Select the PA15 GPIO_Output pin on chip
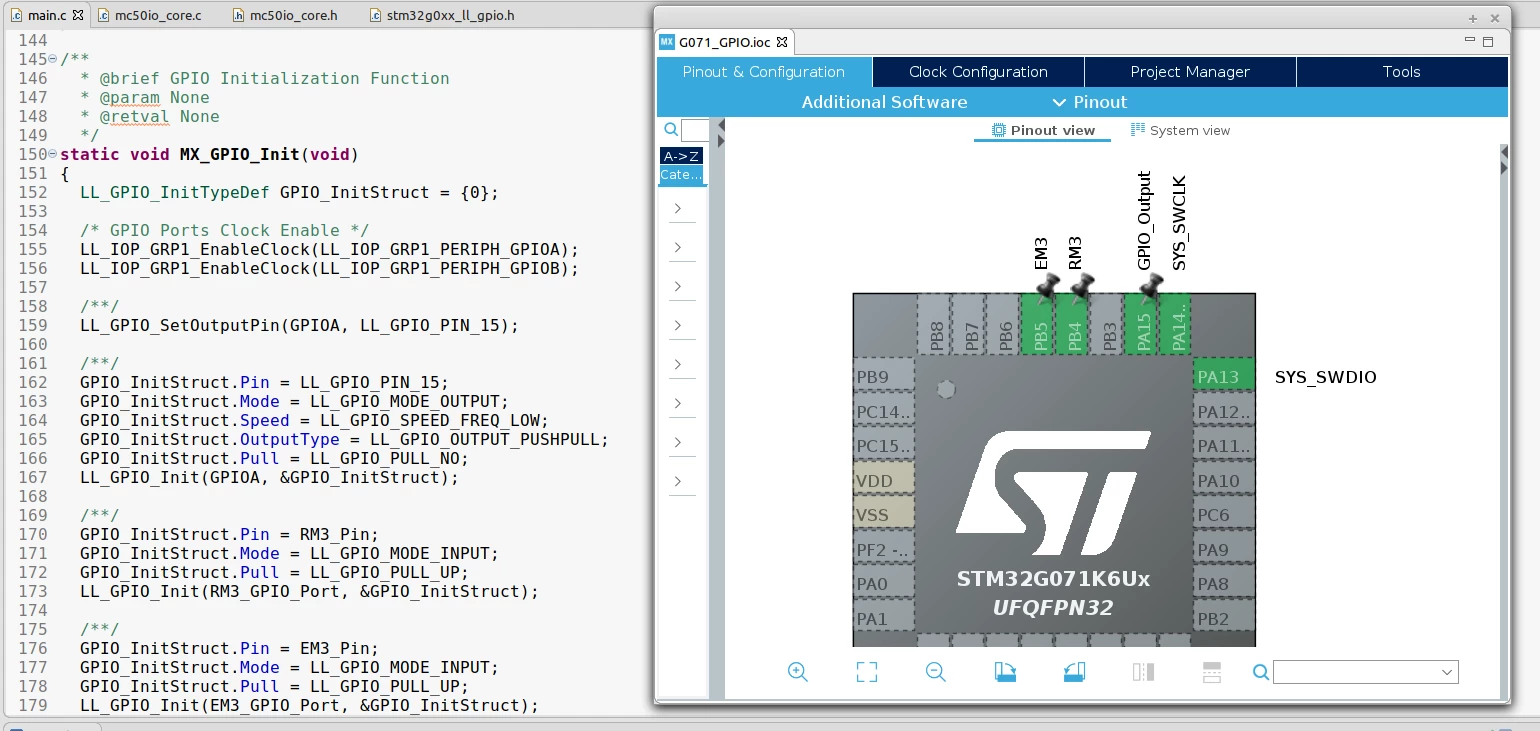 click(1144, 323)
